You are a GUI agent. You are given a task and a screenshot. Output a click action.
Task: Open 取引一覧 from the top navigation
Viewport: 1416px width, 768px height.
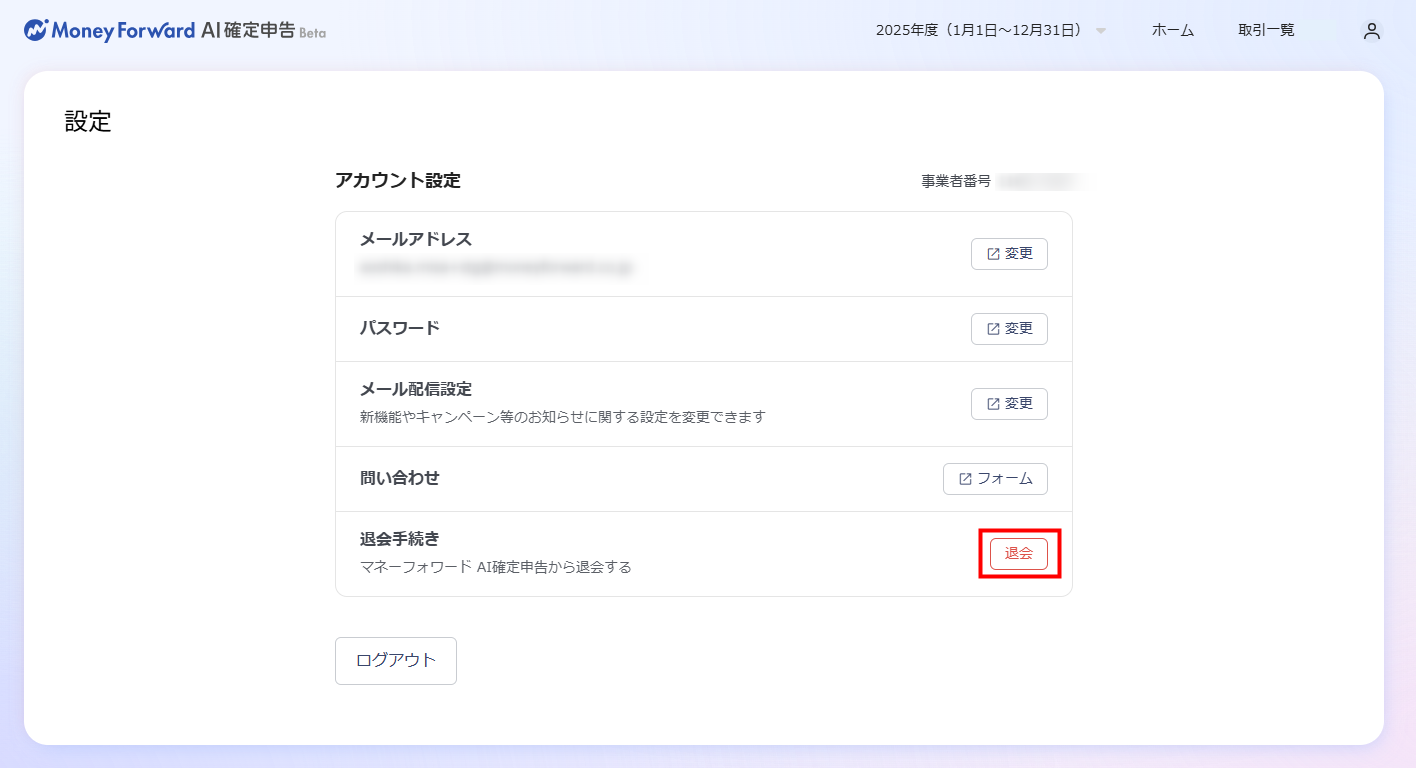(x=1266, y=31)
